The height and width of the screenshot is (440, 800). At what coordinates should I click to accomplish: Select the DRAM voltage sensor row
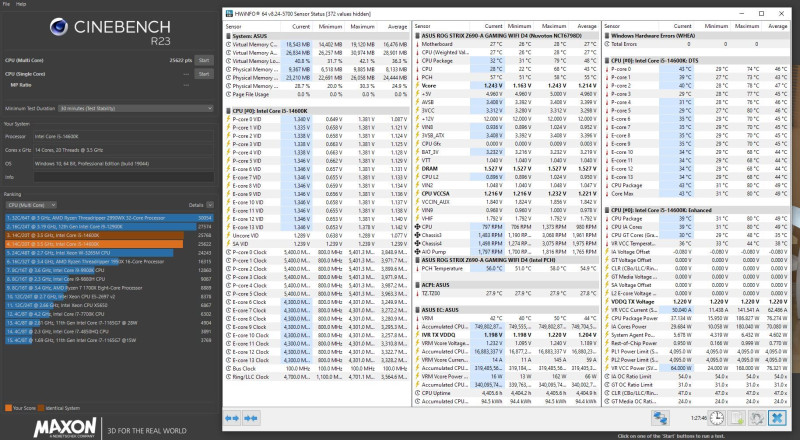(x=506, y=168)
